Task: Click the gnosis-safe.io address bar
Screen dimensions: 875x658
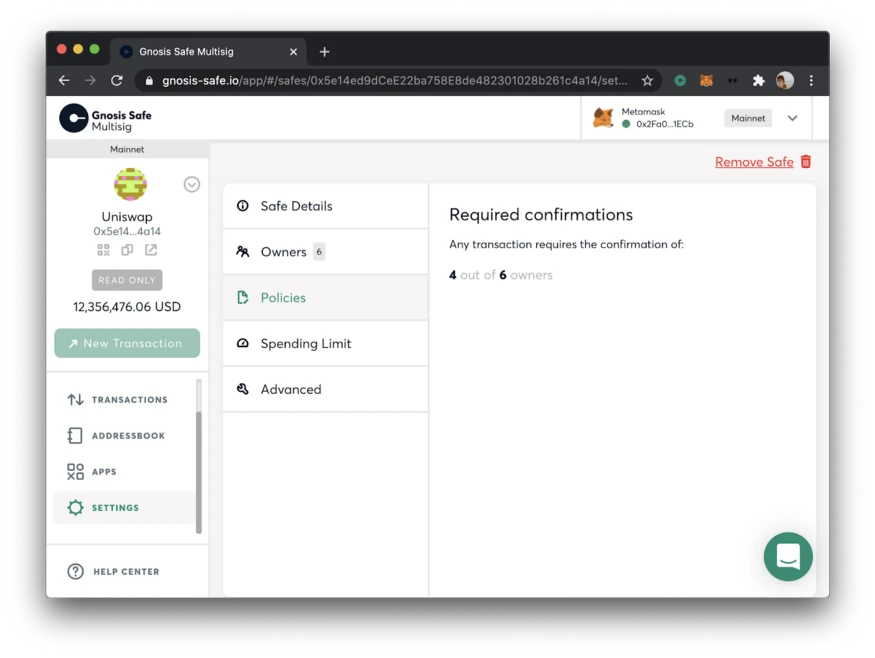Action: [394, 80]
